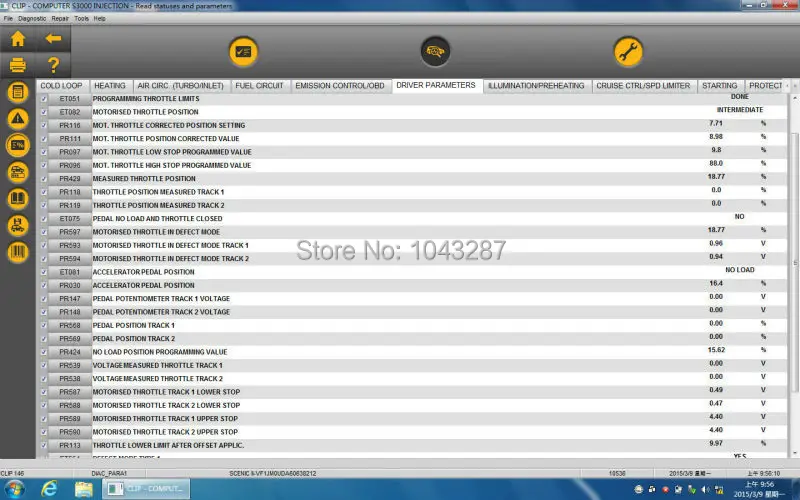
Task: Toggle checkbox for ET075 Pedal No Load row
Action: coord(44,218)
